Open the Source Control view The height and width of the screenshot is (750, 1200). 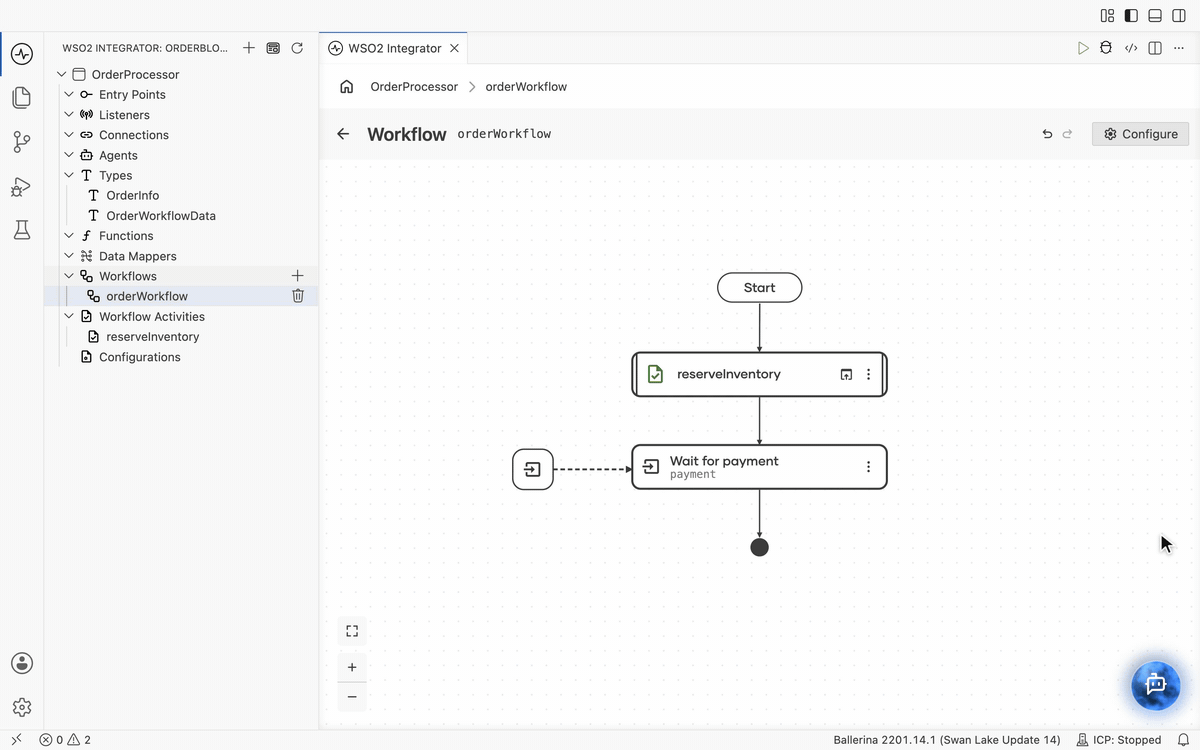coord(22,142)
